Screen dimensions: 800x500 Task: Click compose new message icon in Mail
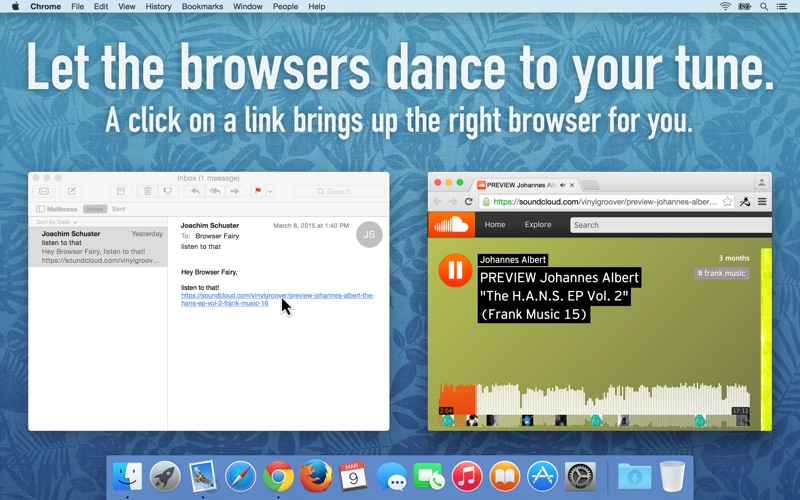(71, 191)
